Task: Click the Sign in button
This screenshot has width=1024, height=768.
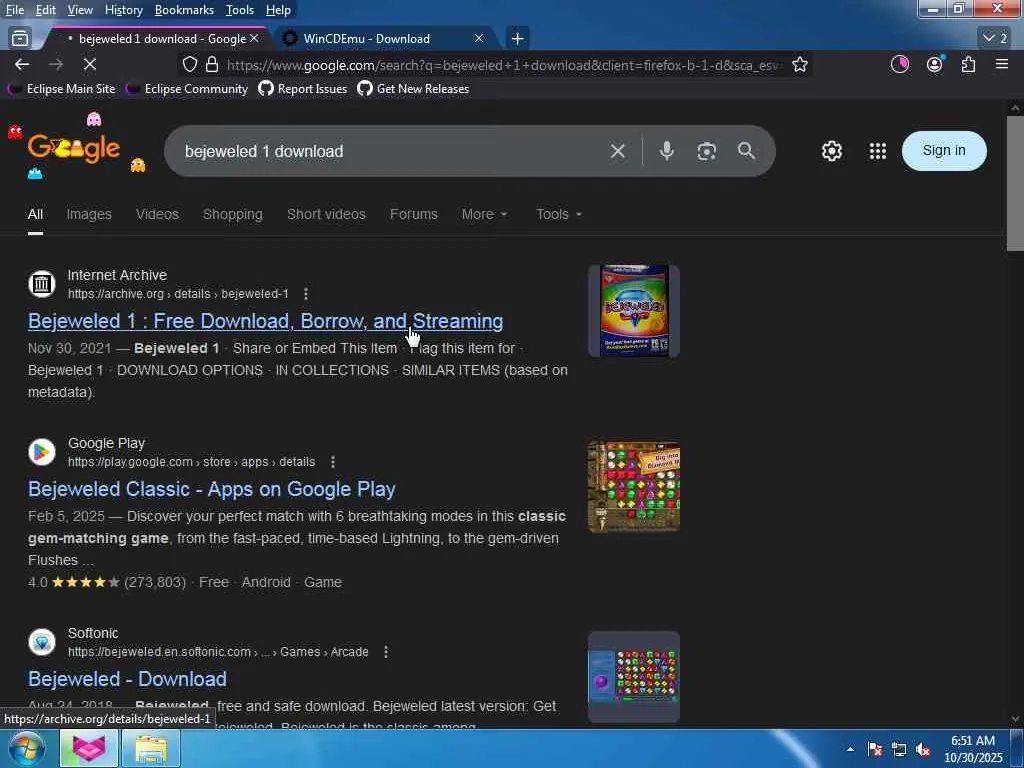Action: (x=944, y=150)
